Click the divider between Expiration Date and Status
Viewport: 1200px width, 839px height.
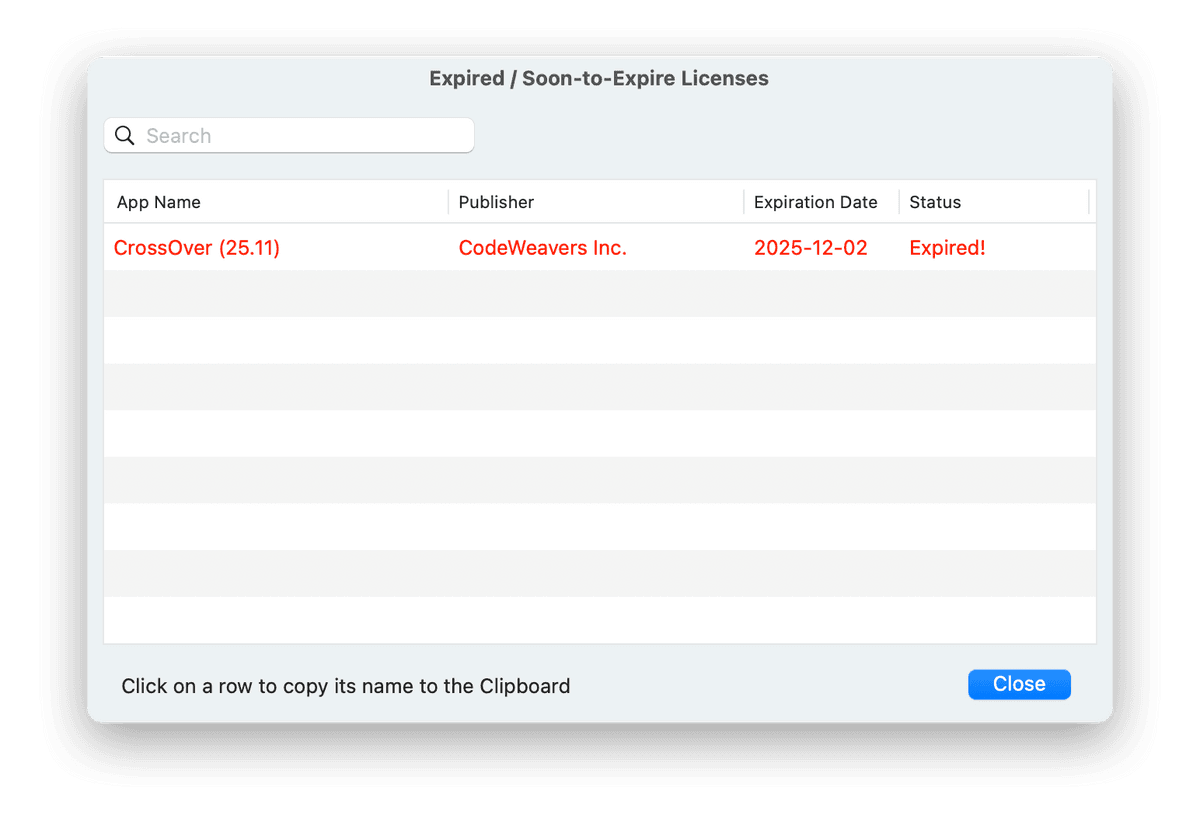point(899,202)
